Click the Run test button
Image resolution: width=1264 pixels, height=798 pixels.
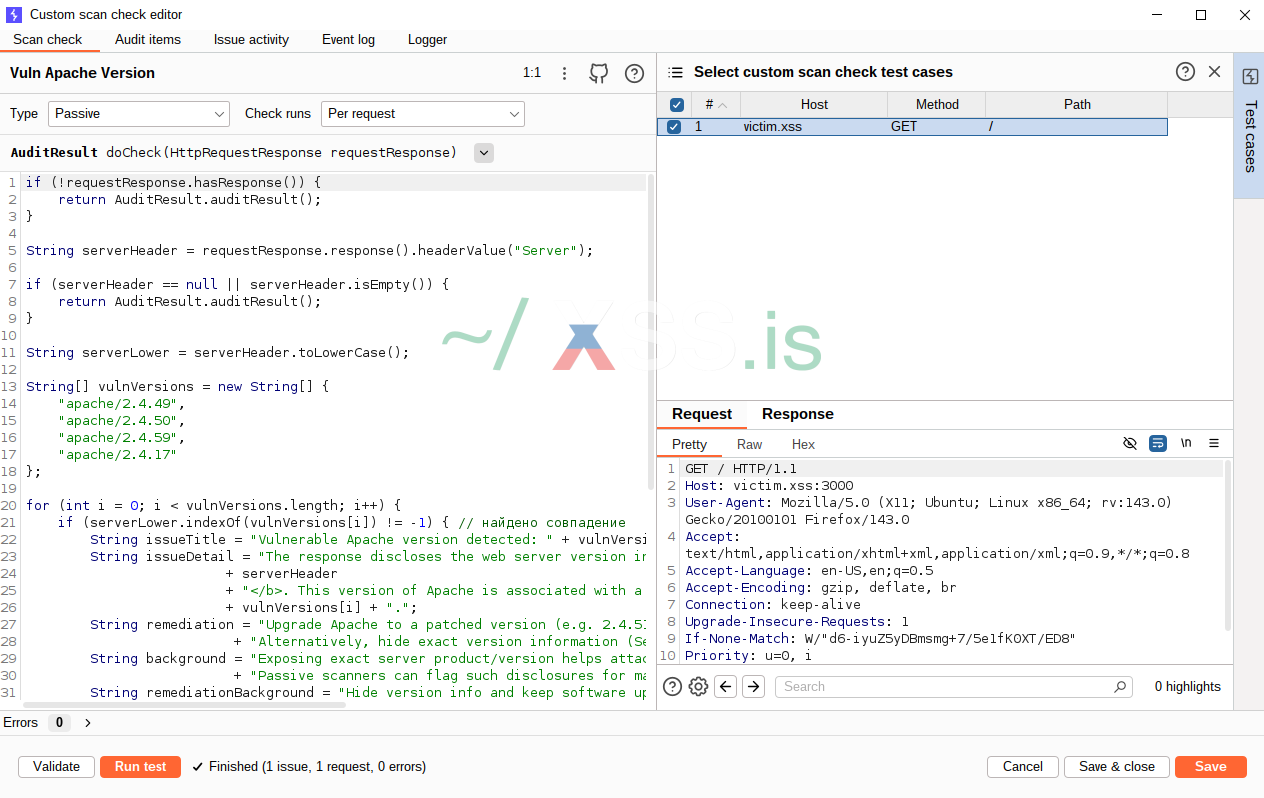pos(140,767)
